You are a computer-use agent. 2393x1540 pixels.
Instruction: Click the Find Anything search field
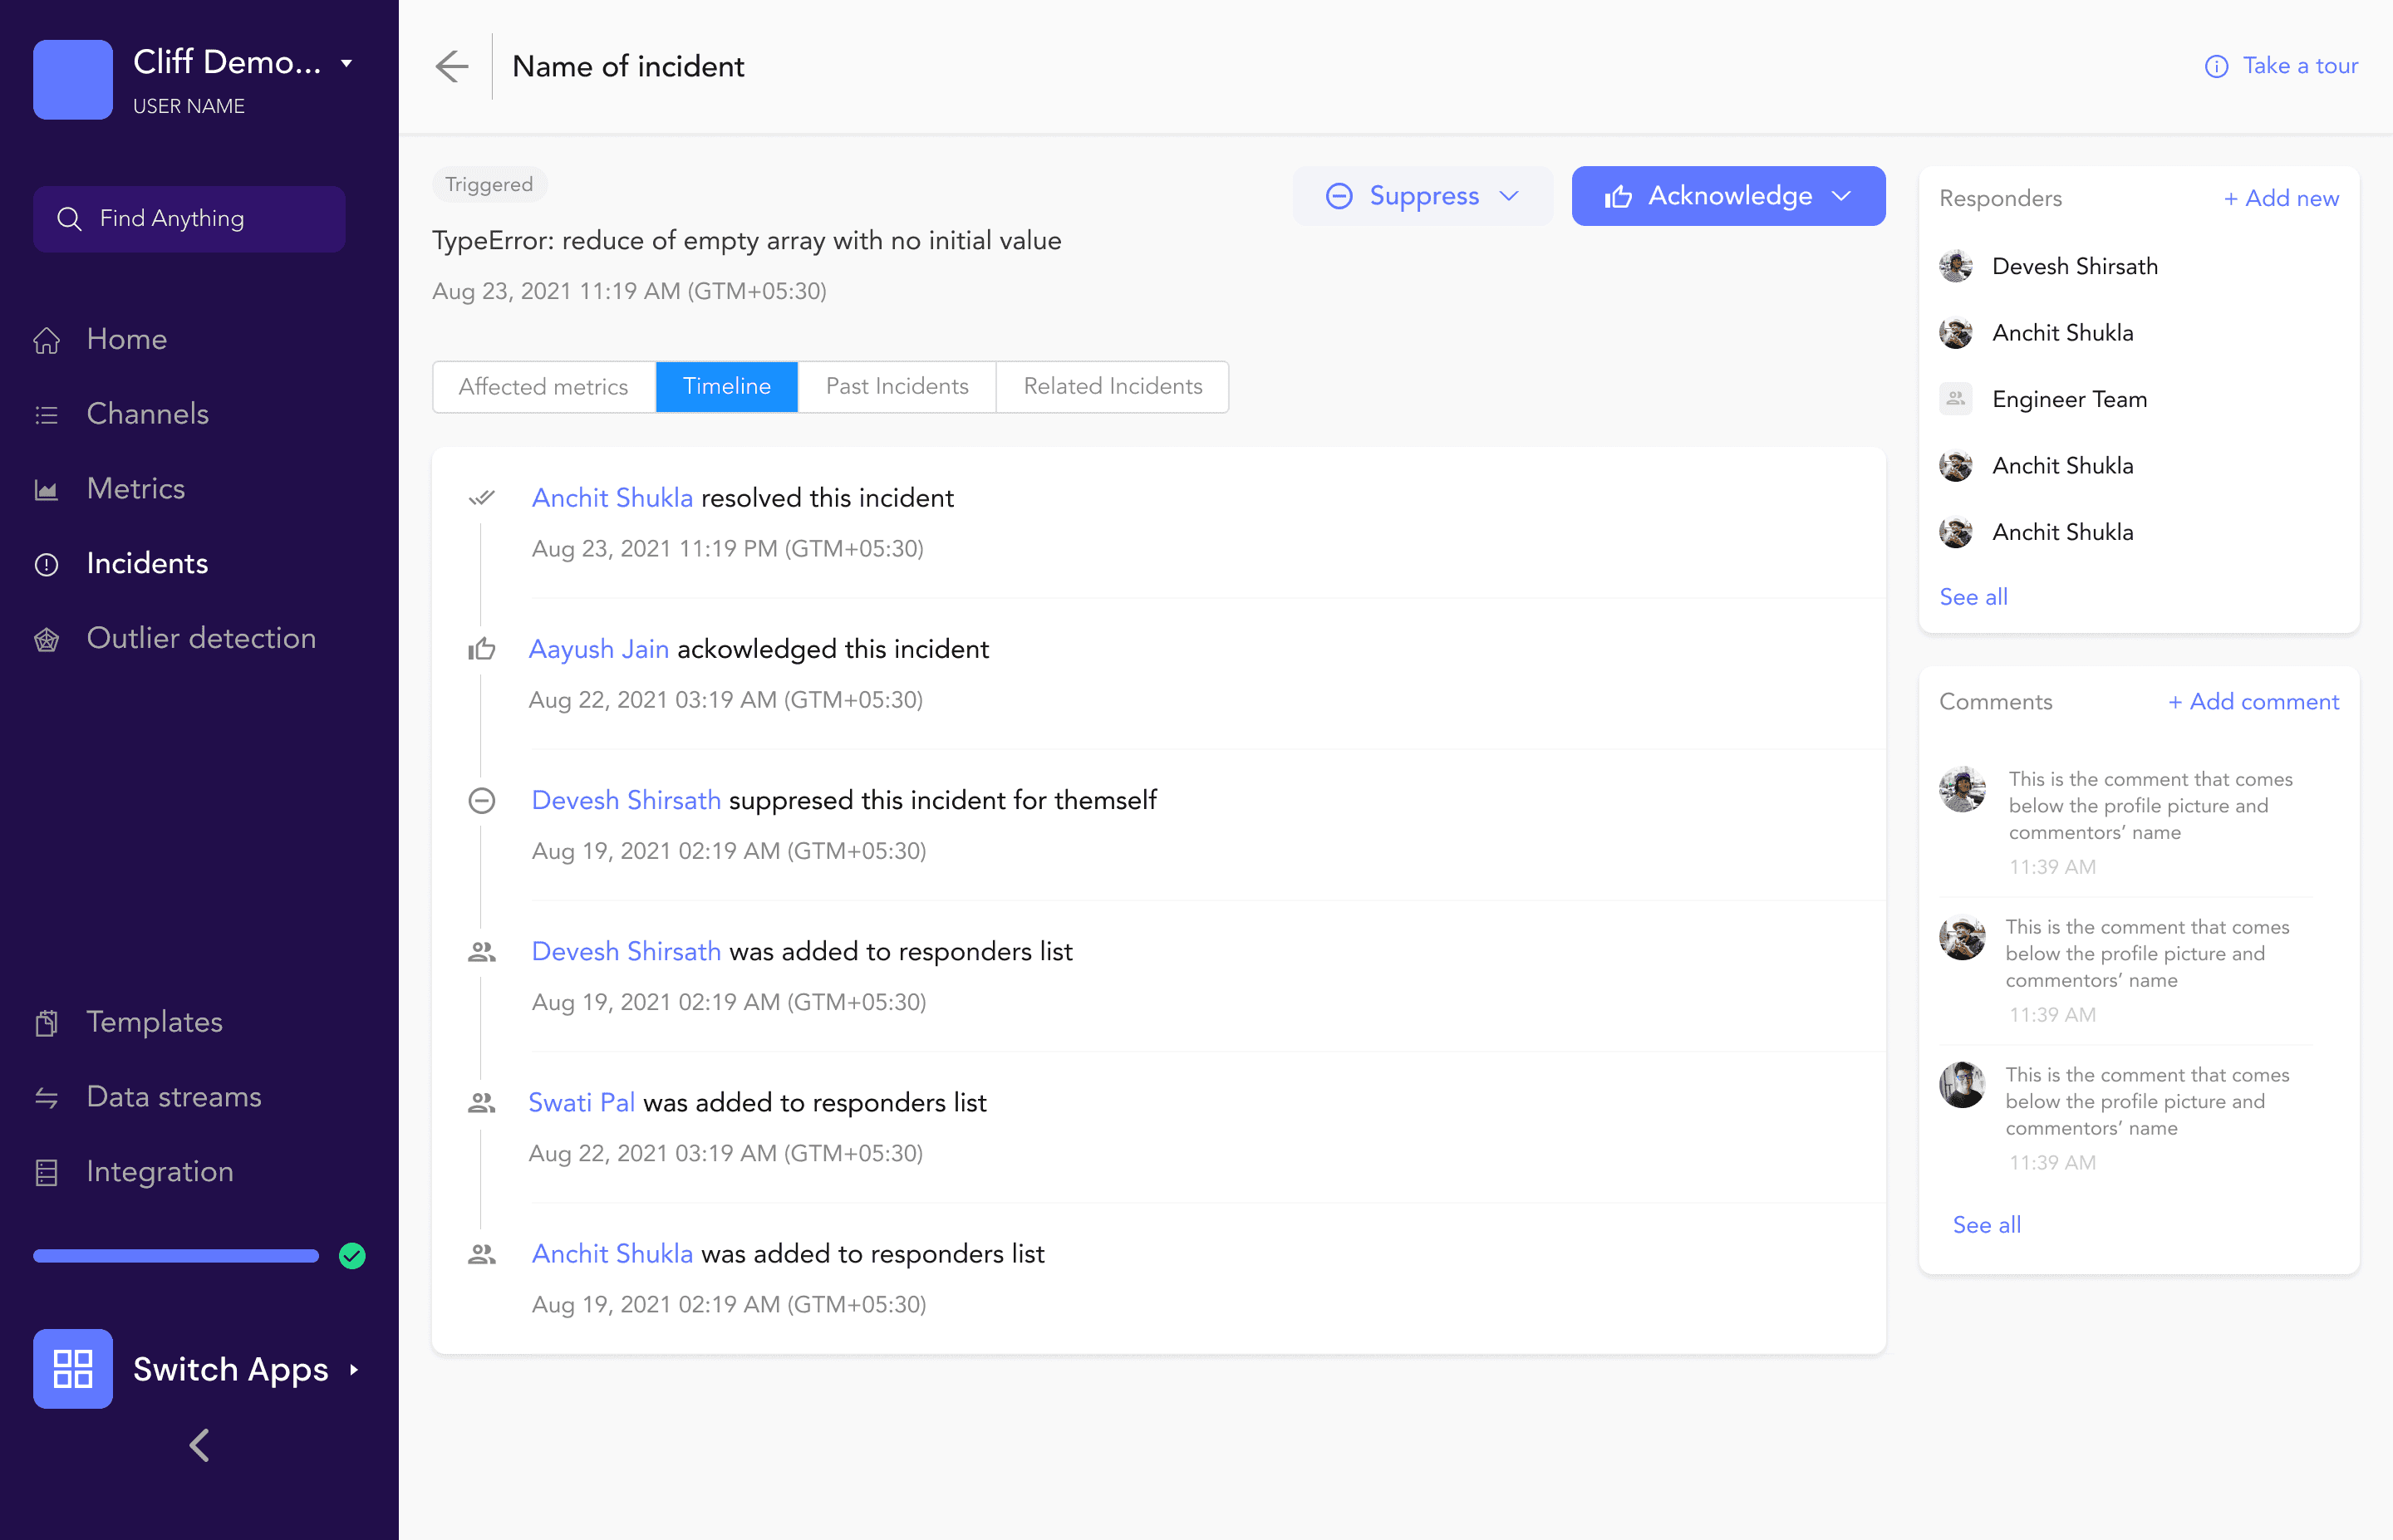[189, 218]
